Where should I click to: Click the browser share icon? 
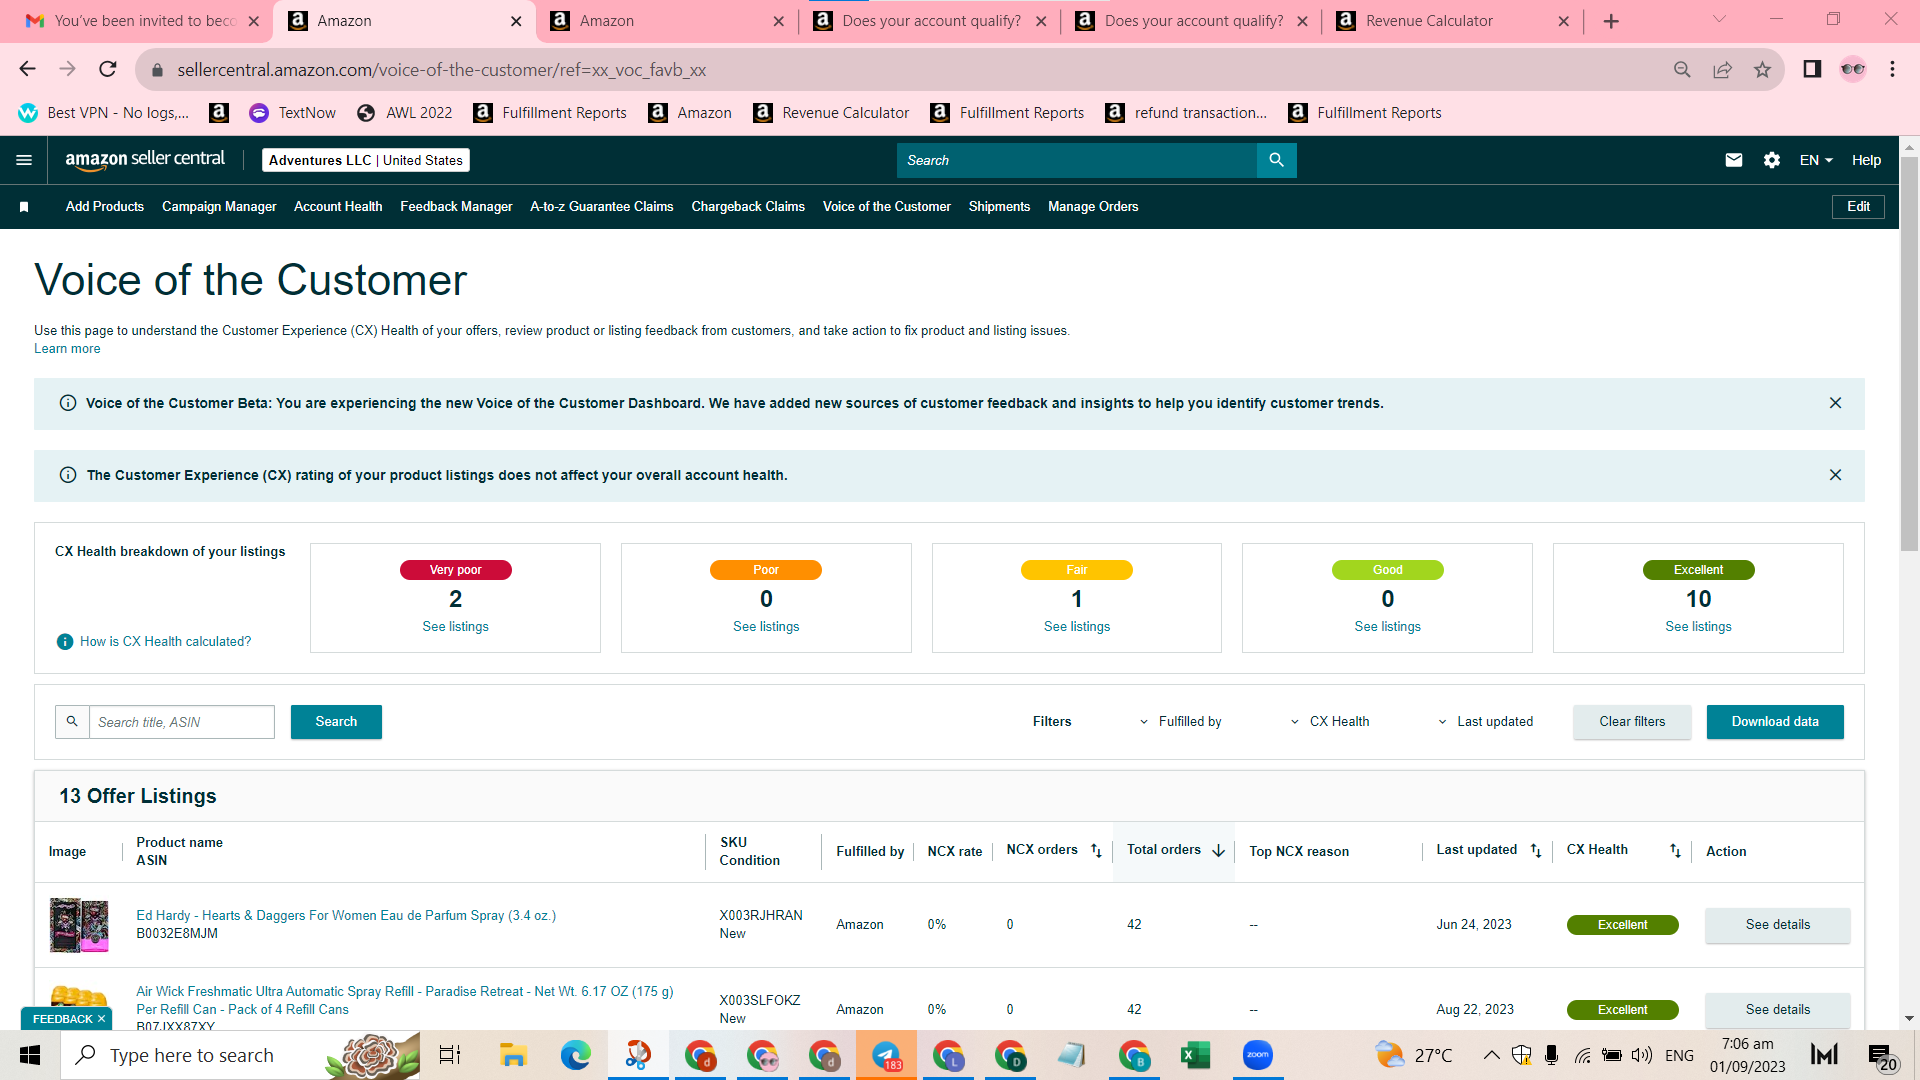[1722, 69]
